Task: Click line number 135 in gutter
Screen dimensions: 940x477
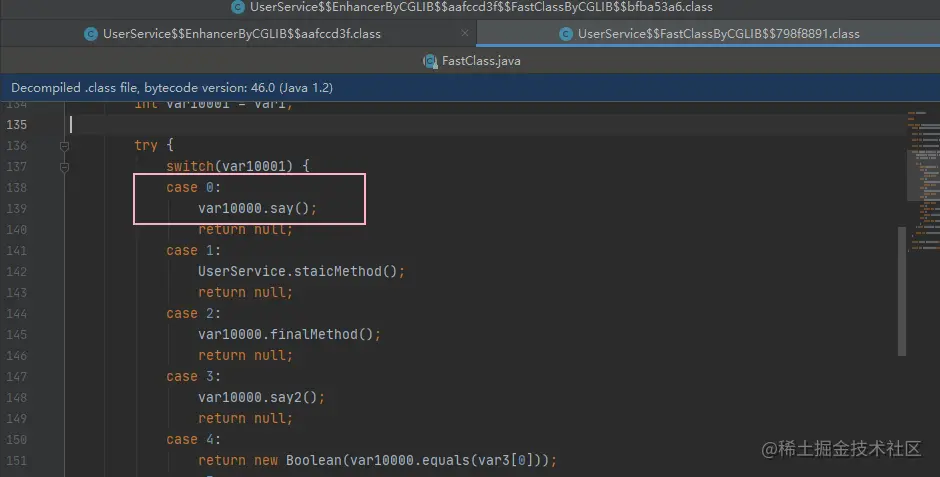Action: [17, 125]
